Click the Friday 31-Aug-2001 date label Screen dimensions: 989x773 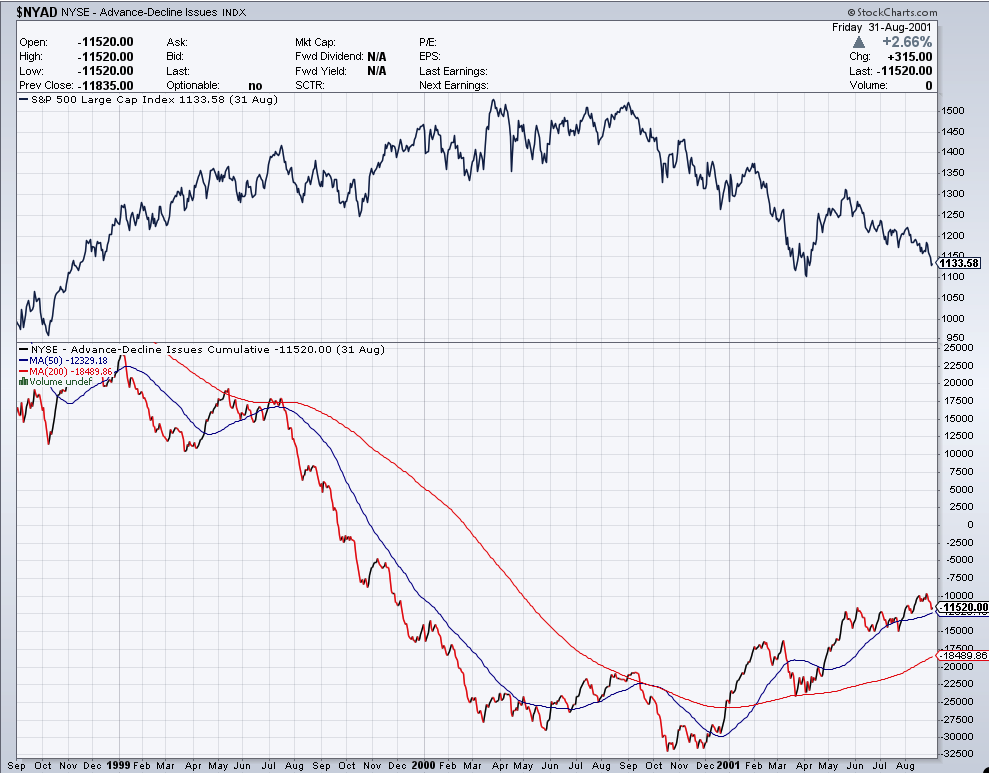[881, 27]
